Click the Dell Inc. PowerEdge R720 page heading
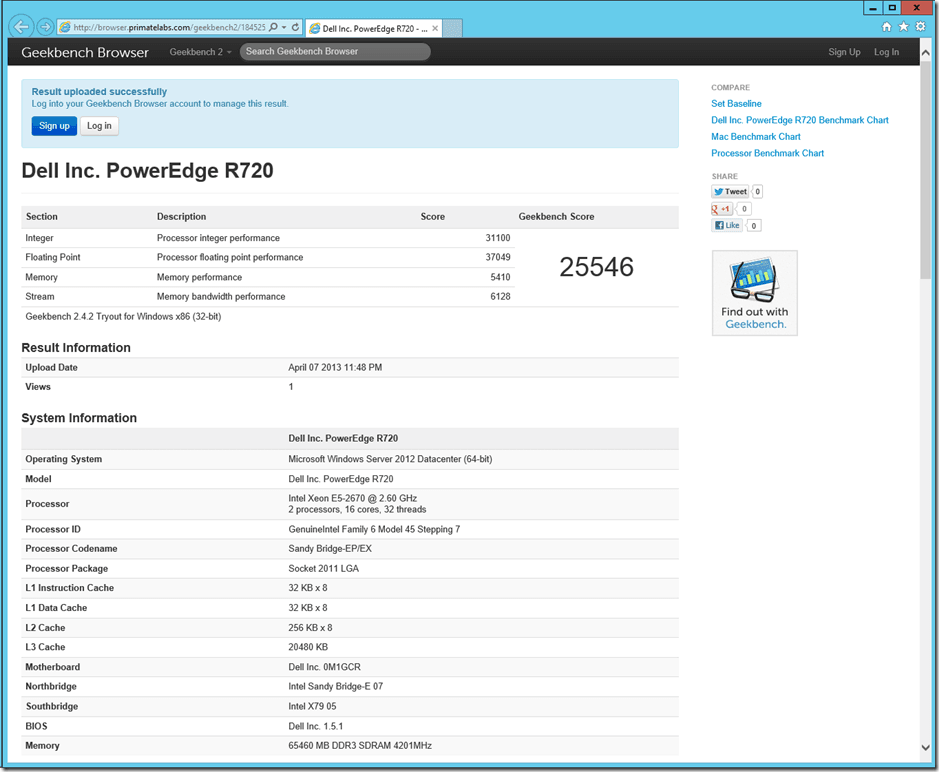 [x=147, y=171]
